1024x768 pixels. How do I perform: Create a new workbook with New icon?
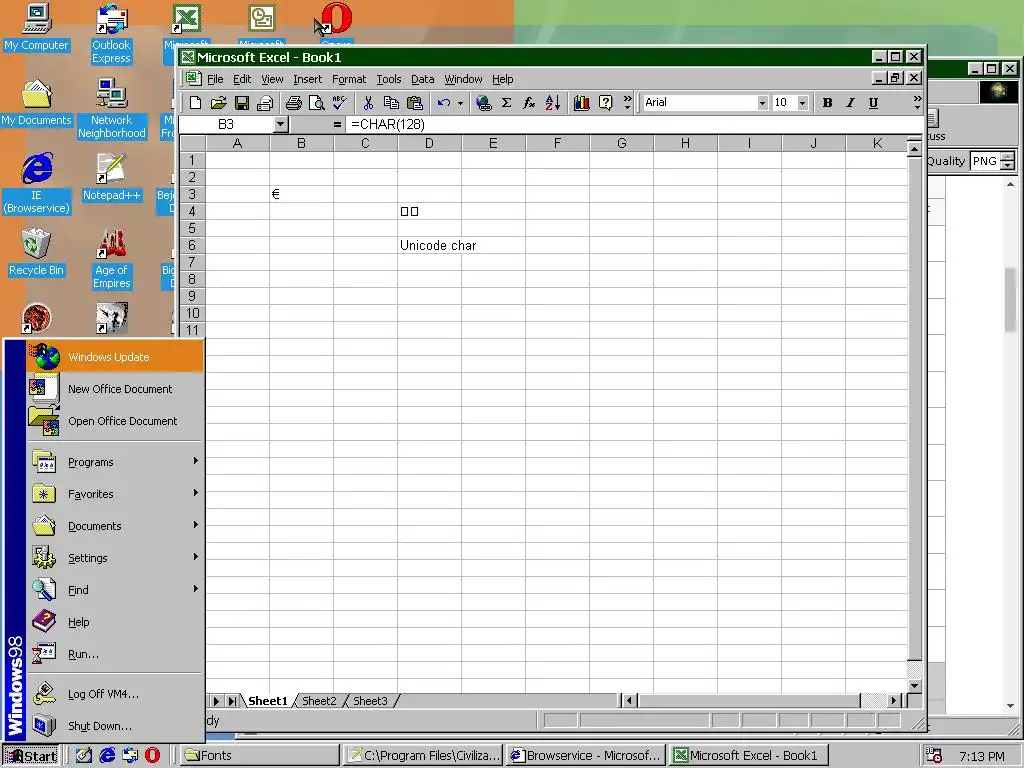pos(195,103)
